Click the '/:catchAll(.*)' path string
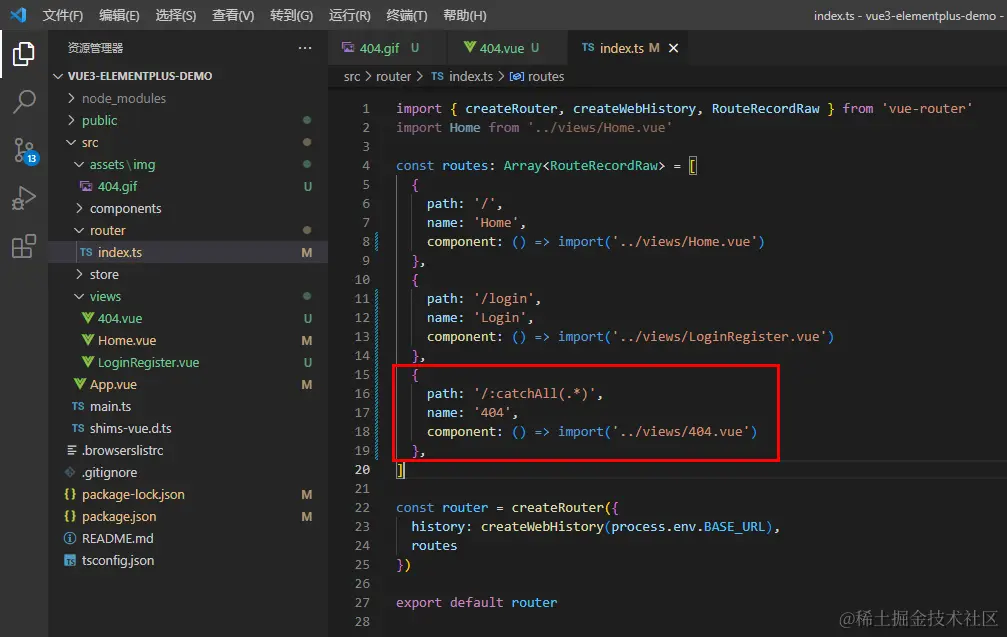The width and height of the screenshot is (1007, 637). tap(534, 394)
